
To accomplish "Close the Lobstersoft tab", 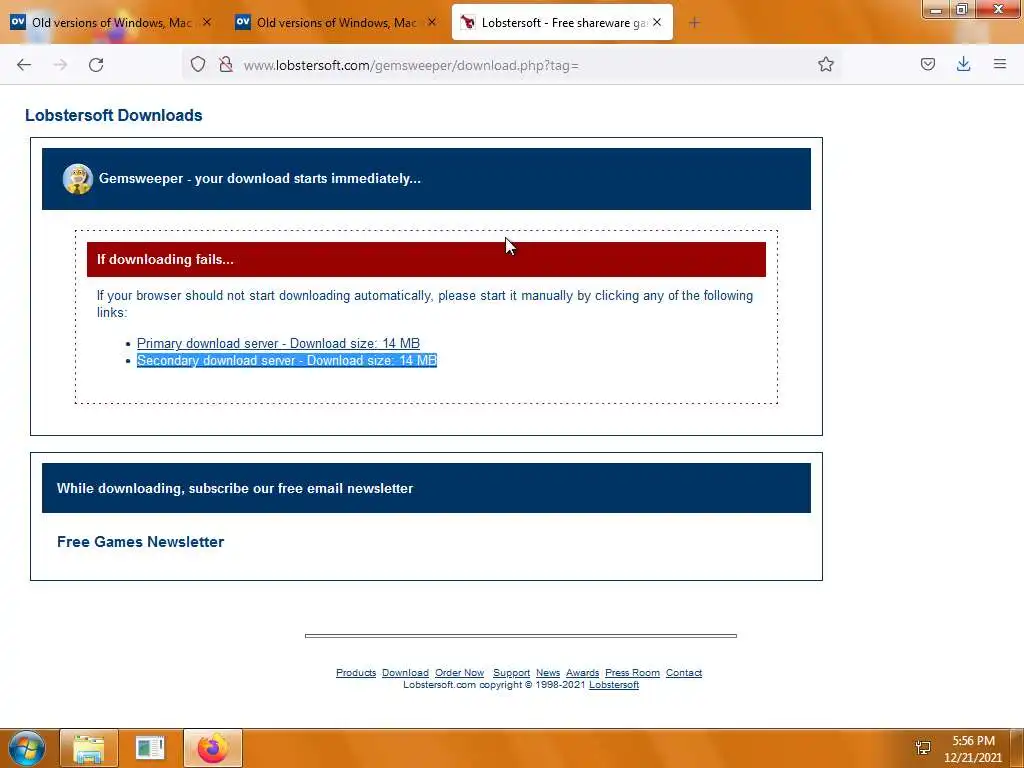I will [x=657, y=22].
